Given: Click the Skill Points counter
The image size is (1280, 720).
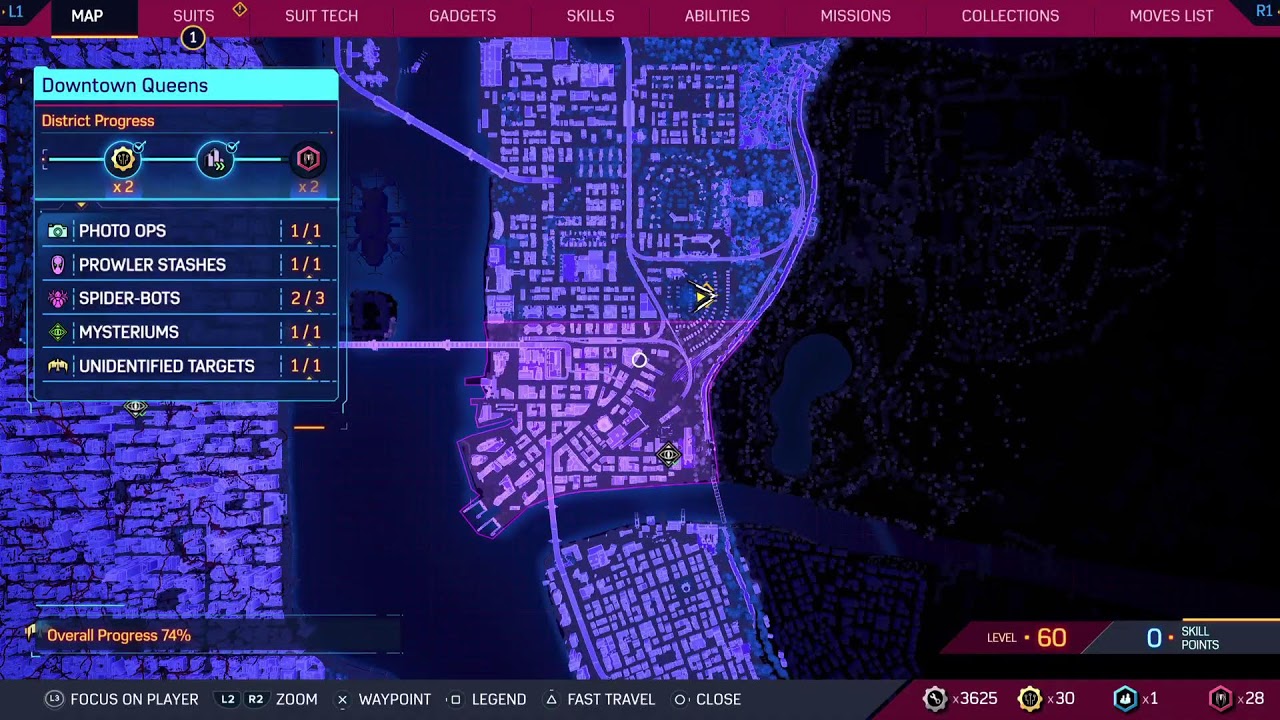Looking at the screenshot, I should coord(1182,638).
